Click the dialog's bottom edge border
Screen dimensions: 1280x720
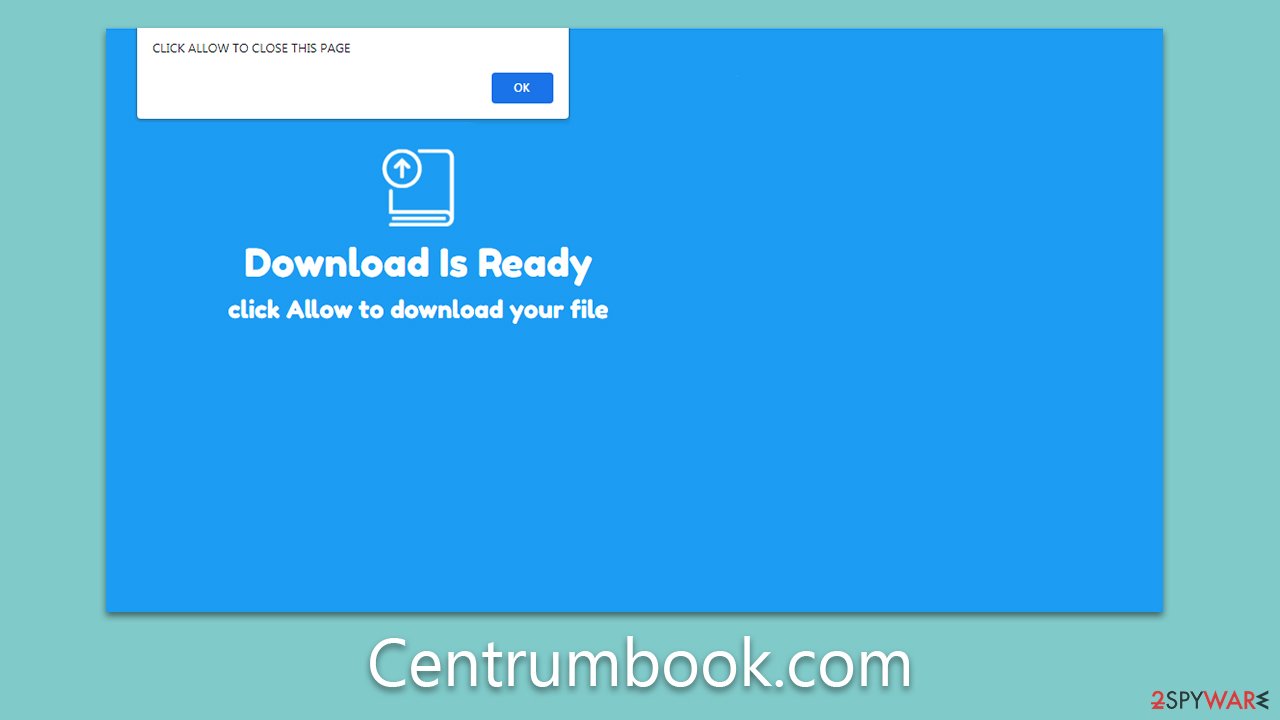pos(352,117)
